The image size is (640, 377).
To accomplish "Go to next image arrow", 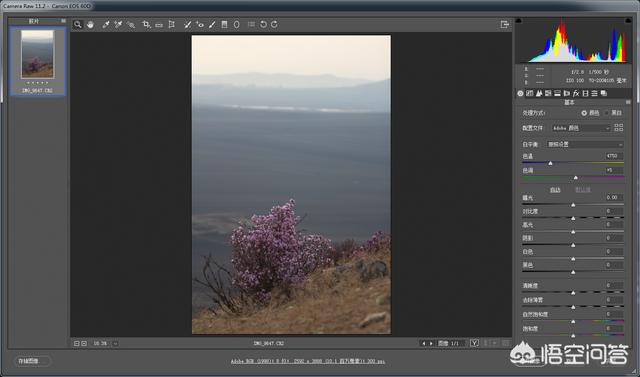I will (431, 344).
